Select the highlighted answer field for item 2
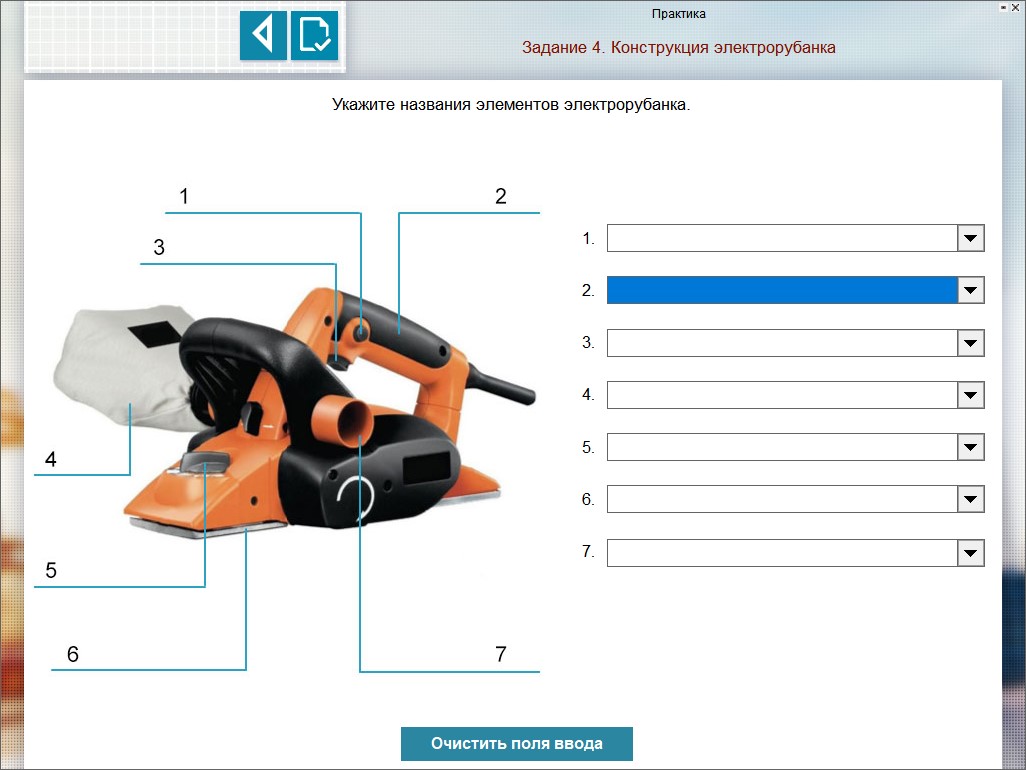This screenshot has height=770, width=1026. (782, 291)
